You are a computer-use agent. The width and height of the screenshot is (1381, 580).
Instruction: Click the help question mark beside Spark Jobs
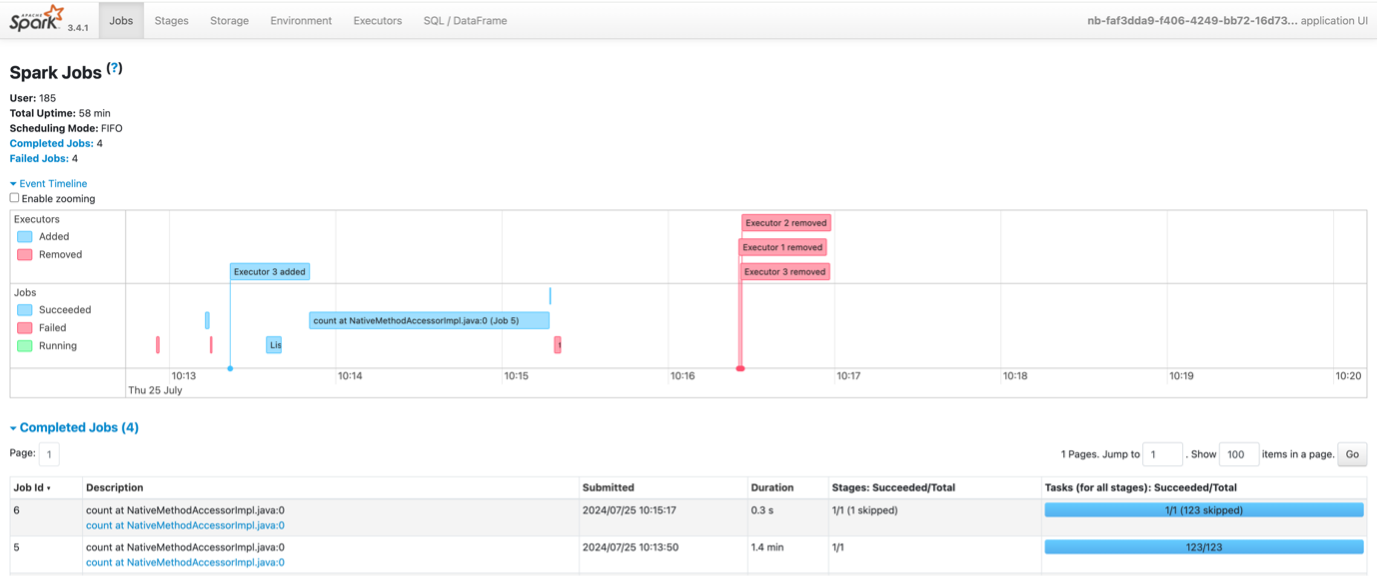click(115, 68)
